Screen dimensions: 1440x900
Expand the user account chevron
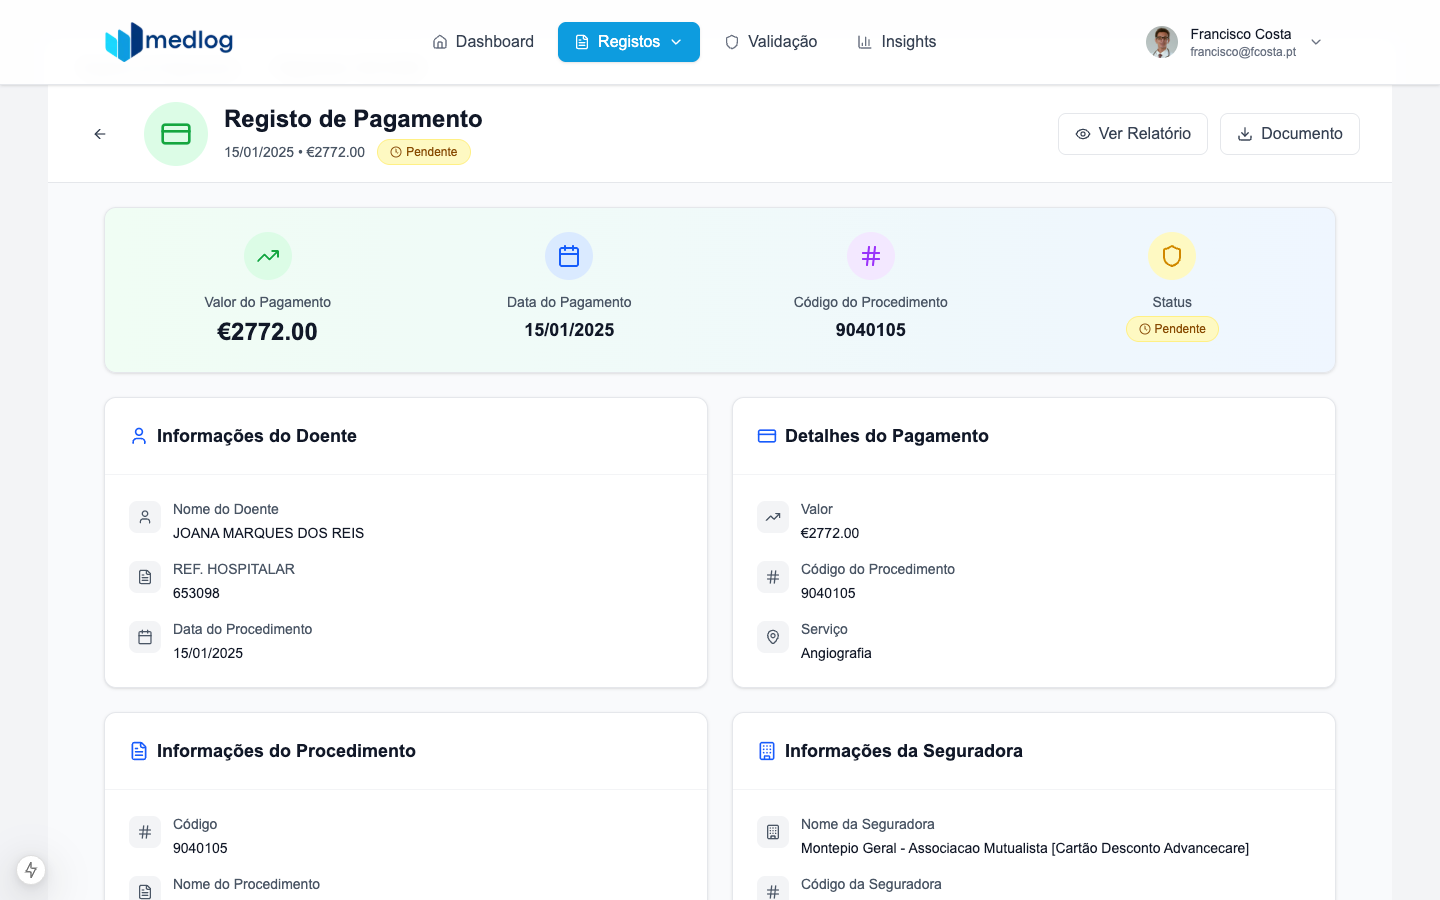(1316, 42)
